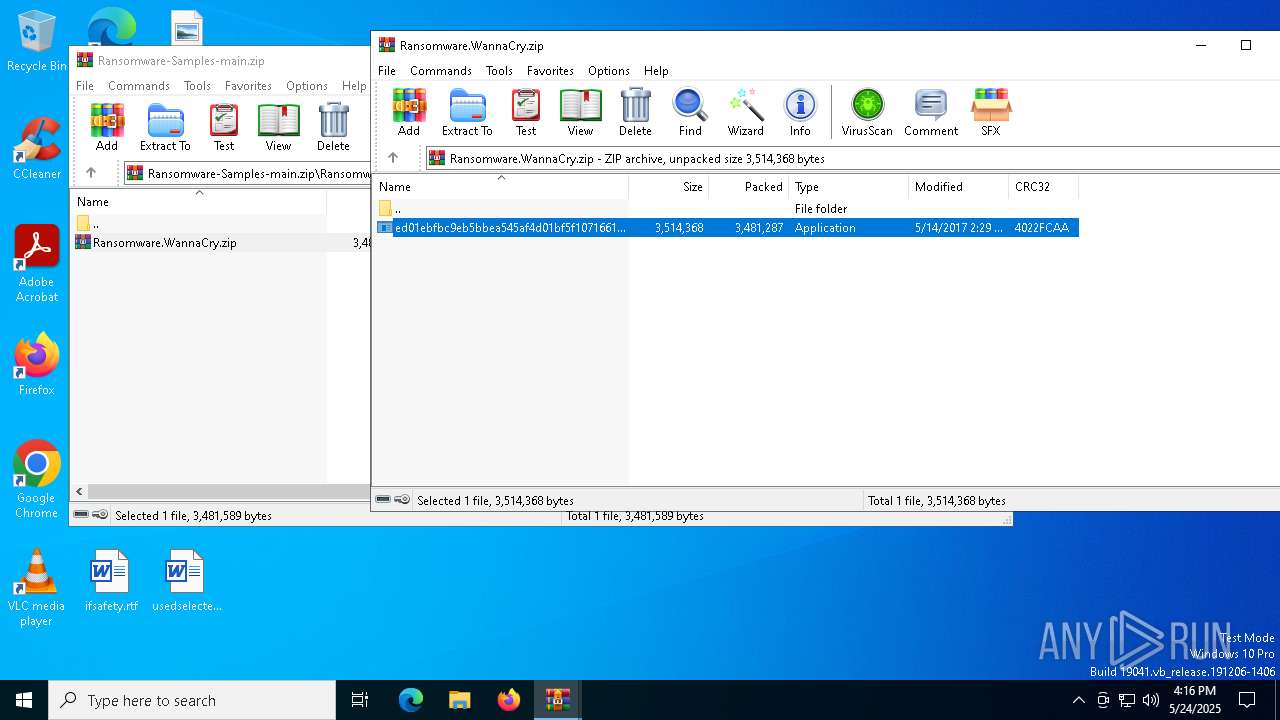This screenshot has width=1280, height=720.
Task: Click Application type cell
Action: (x=825, y=228)
